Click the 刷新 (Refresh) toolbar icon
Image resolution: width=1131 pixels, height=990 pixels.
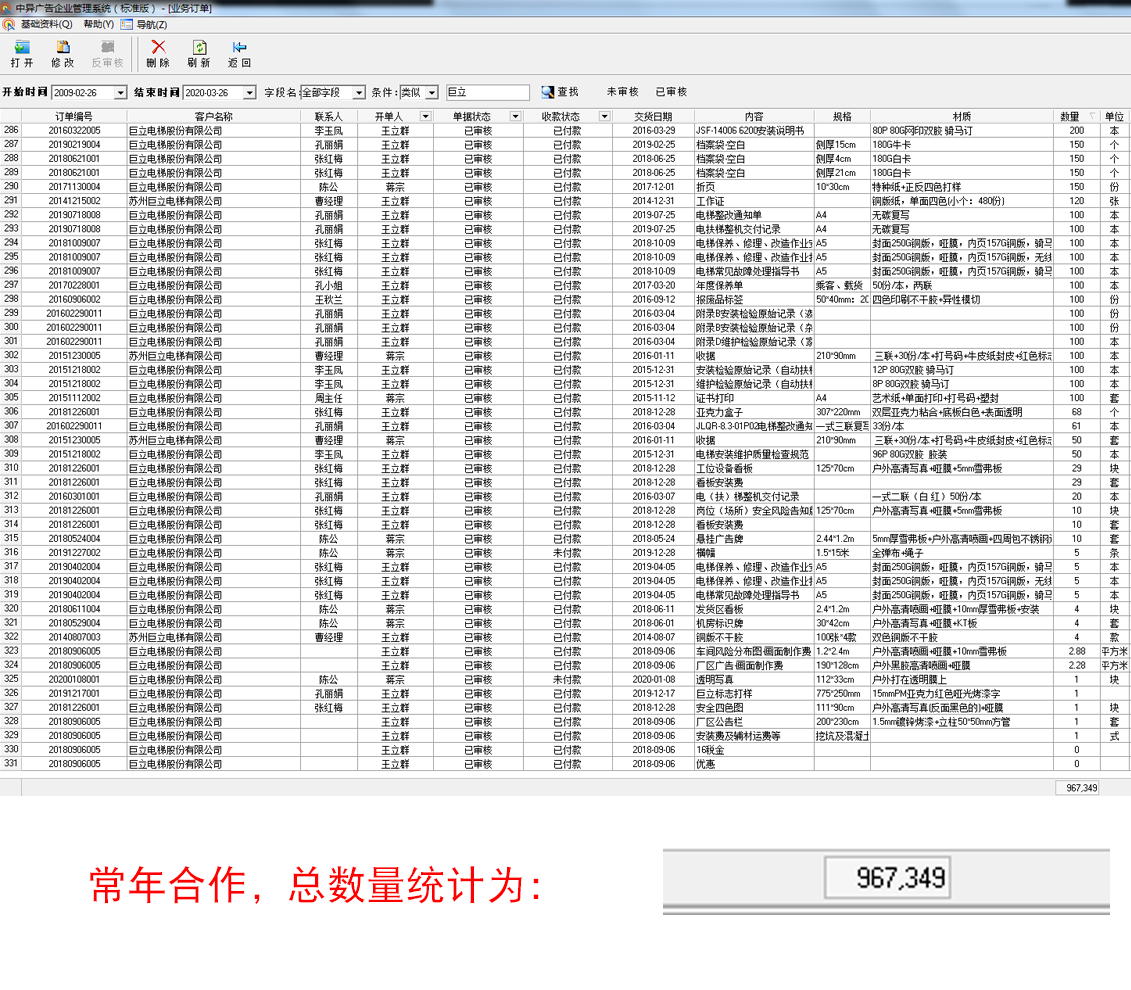(x=199, y=48)
